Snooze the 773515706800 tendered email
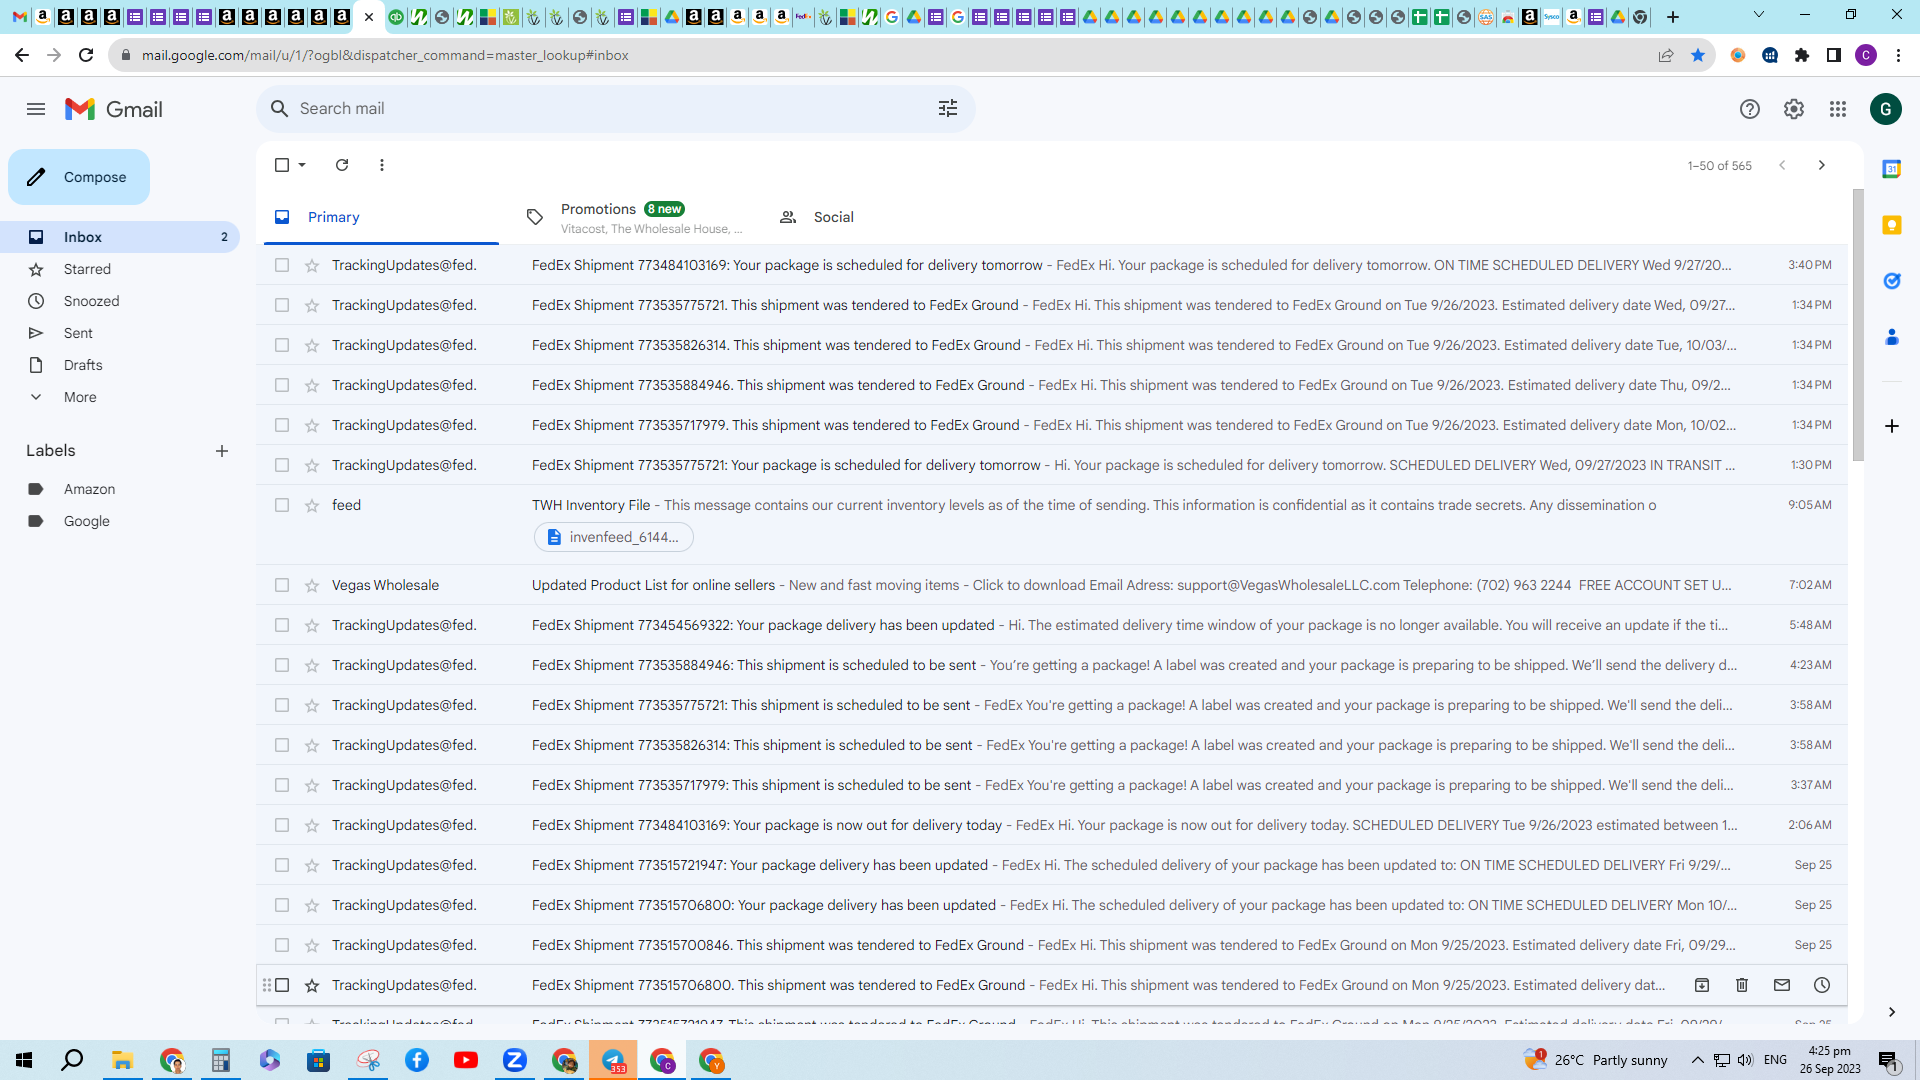This screenshot has width=1920, height=1080. coord(1822,985)
